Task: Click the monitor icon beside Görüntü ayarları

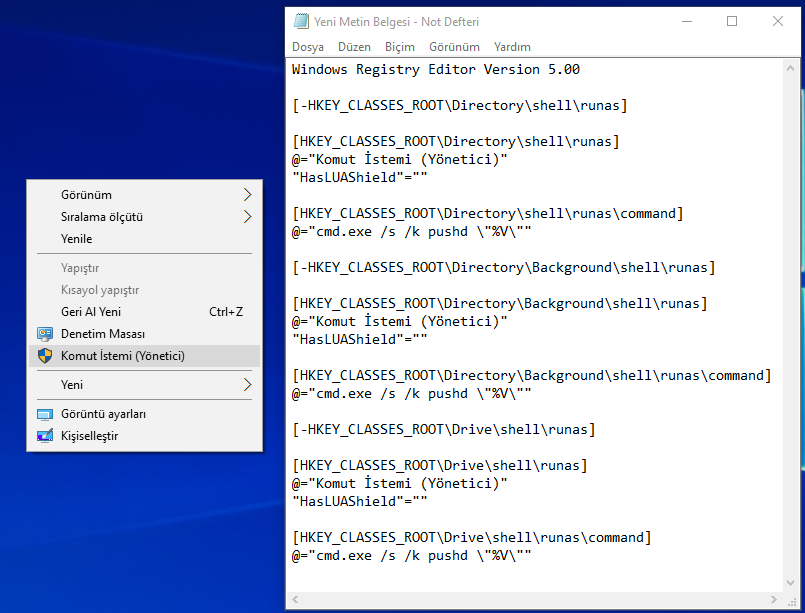Action: click(45, 414)
